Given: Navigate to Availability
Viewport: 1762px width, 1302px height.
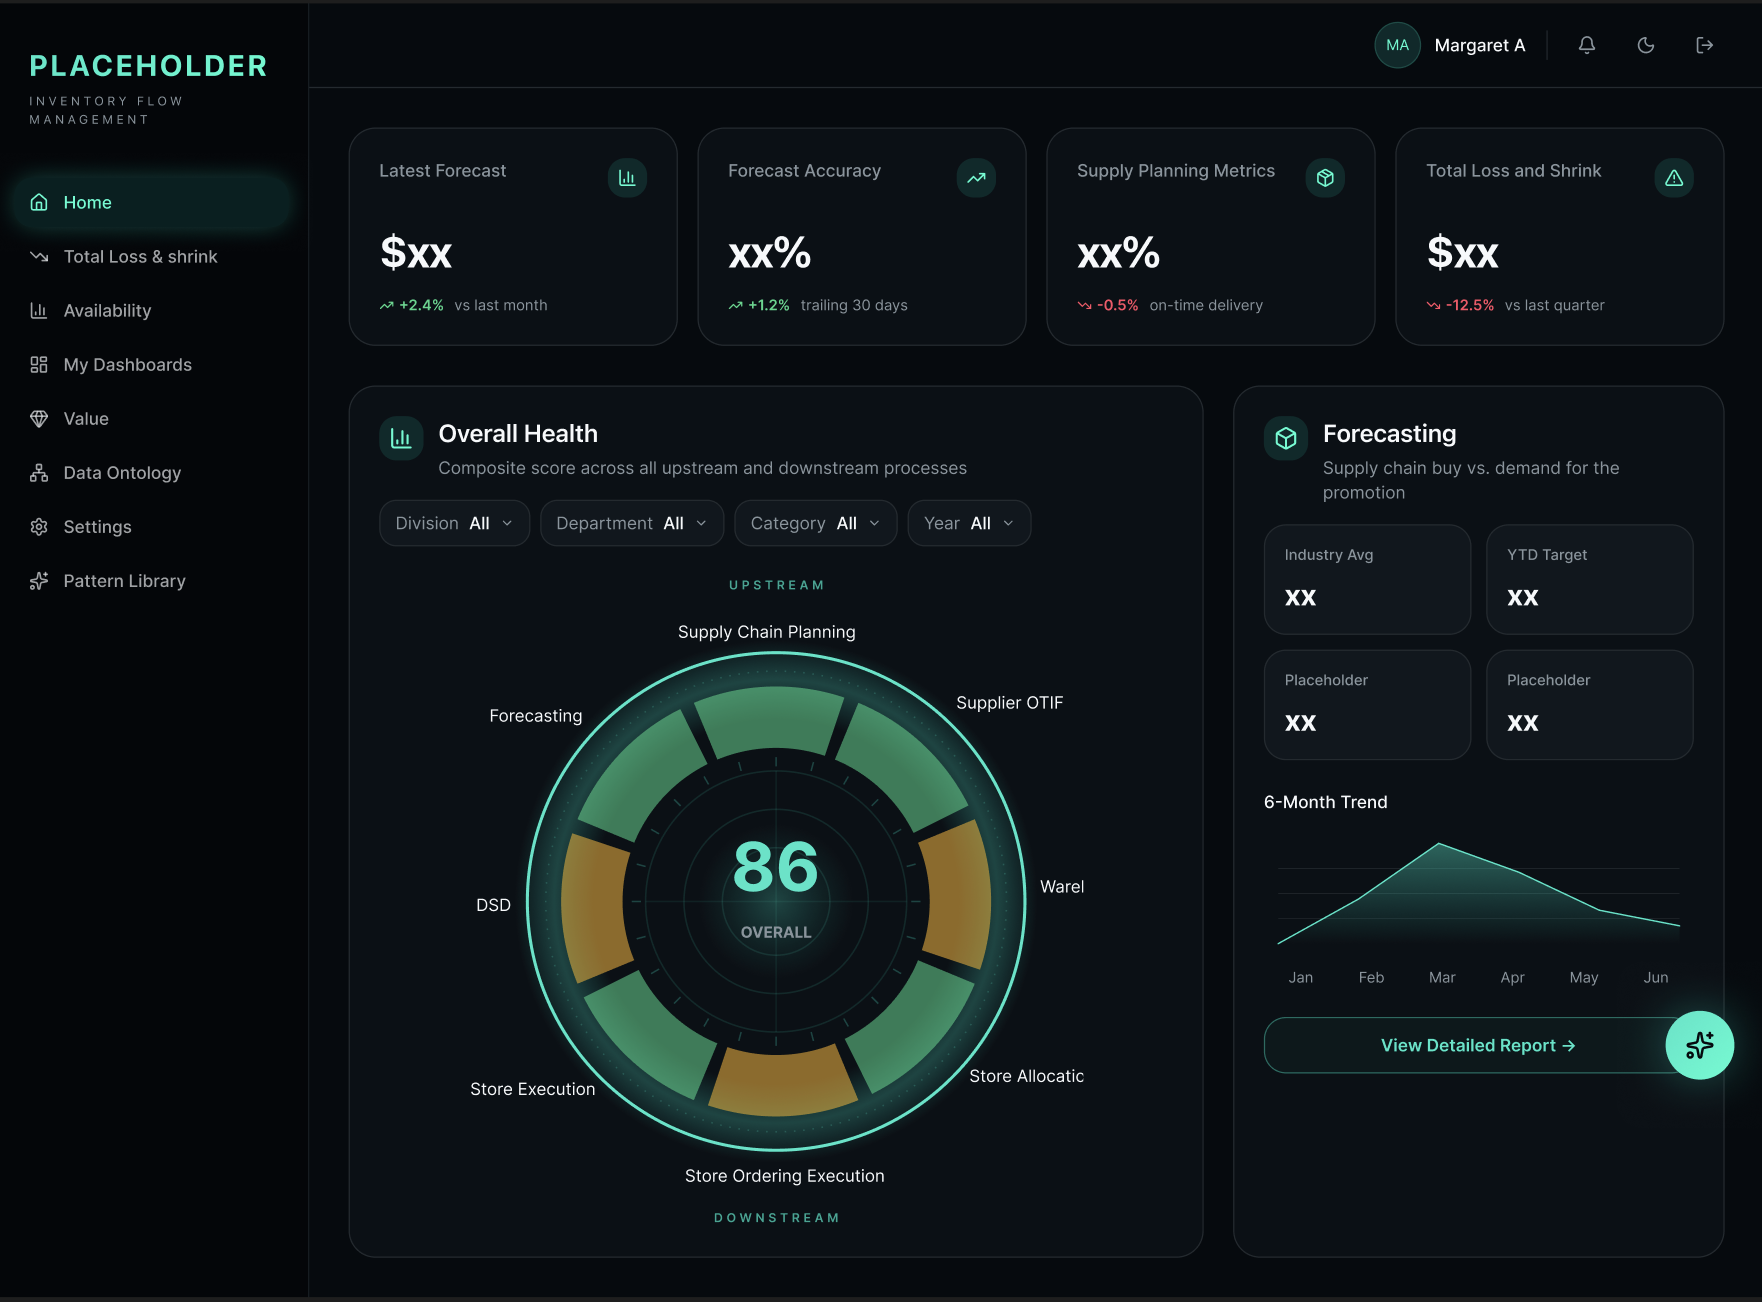Looking at the screenshot, I should click(153, 310).
